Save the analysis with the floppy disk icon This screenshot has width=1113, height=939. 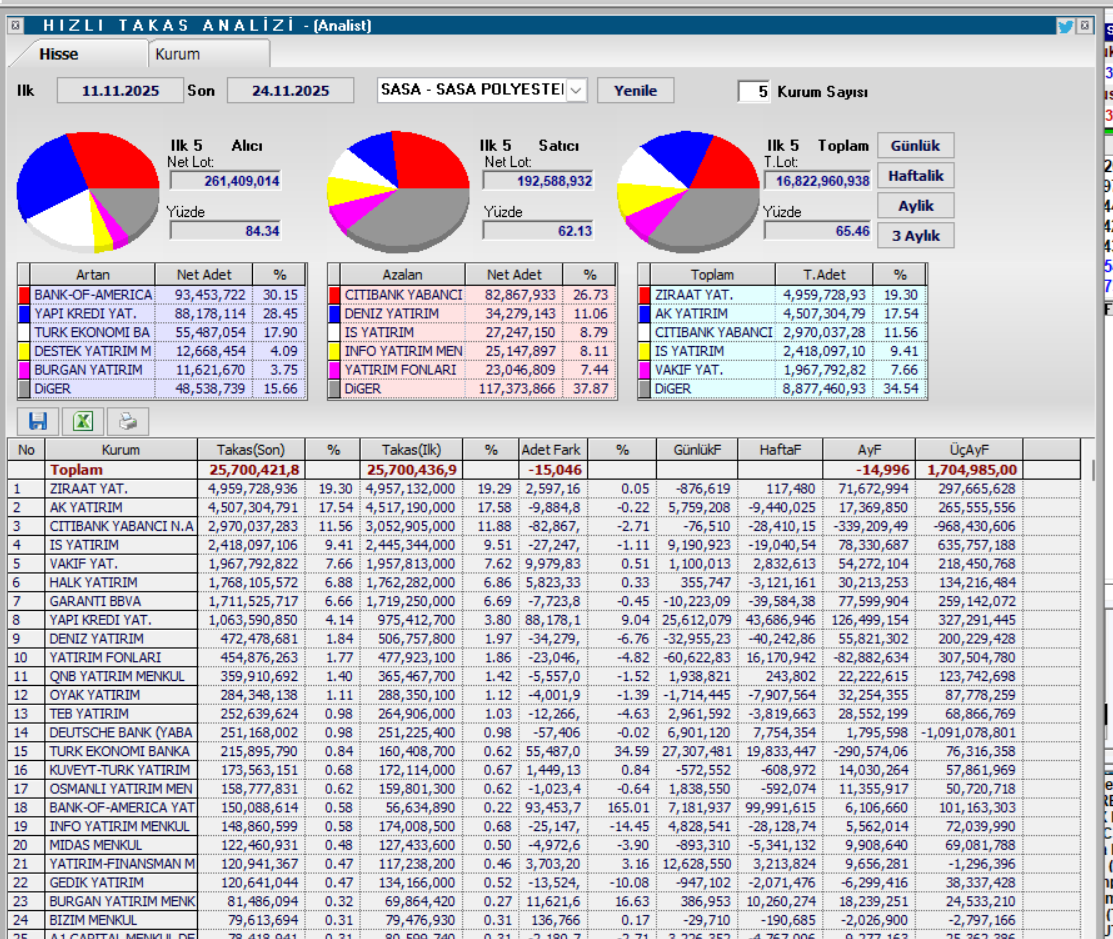pyautogui.click(x=38, y=421)
